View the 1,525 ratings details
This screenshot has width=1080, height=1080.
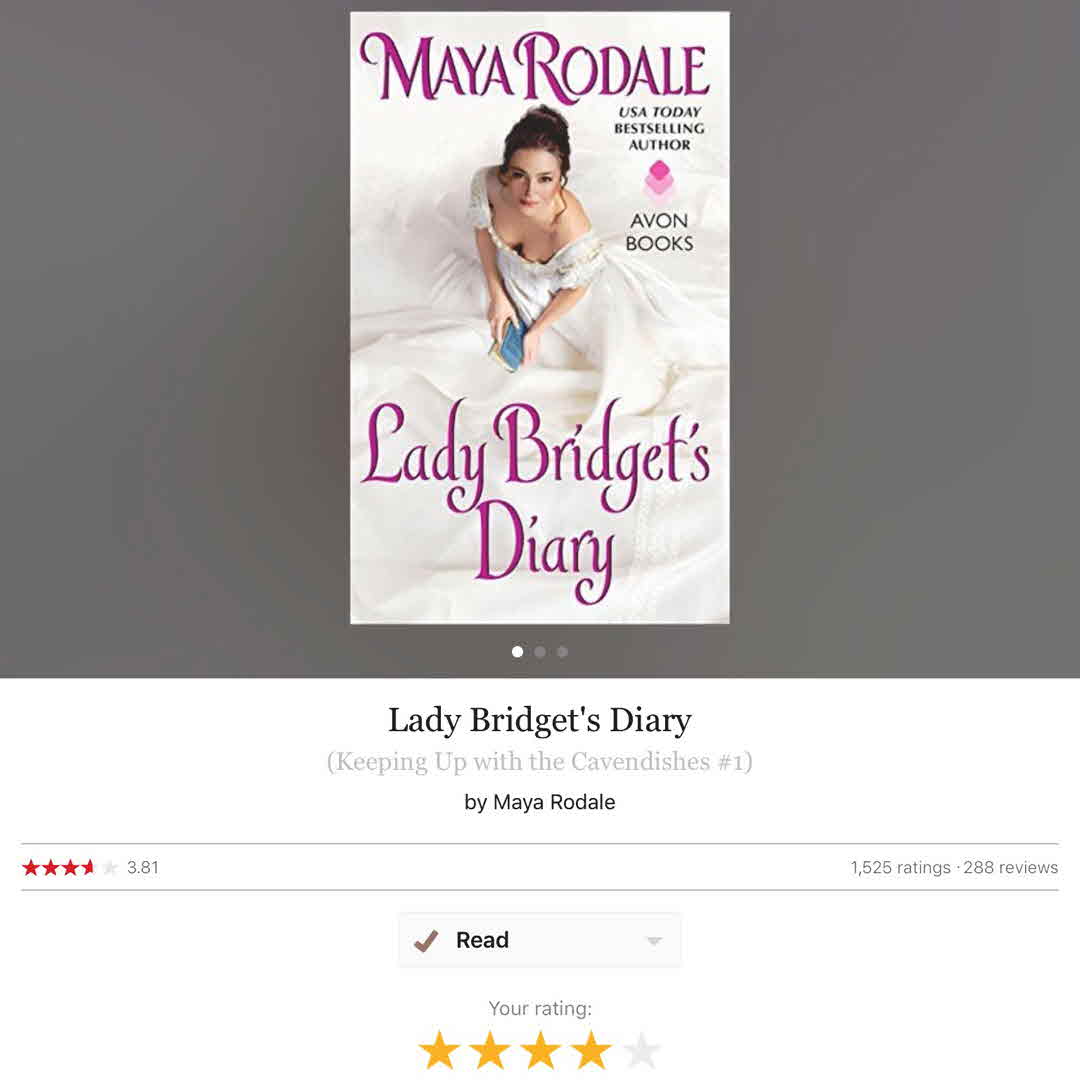click(x=900, y=867)
